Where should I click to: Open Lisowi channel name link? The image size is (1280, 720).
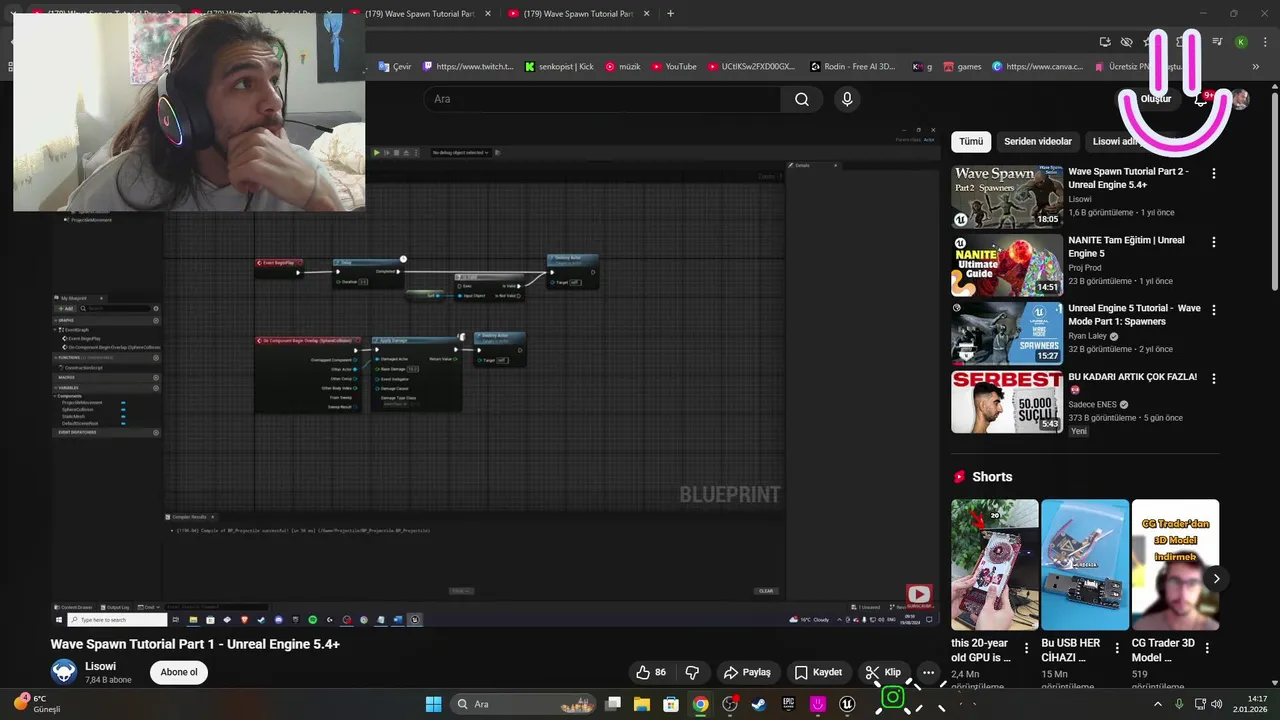coord(100,666)
